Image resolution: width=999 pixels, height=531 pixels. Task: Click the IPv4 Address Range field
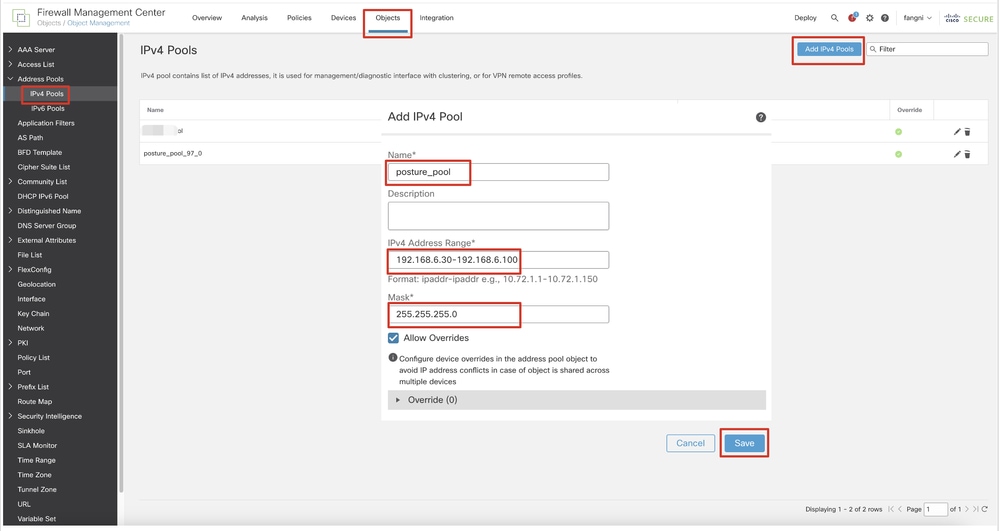point(498,260)
